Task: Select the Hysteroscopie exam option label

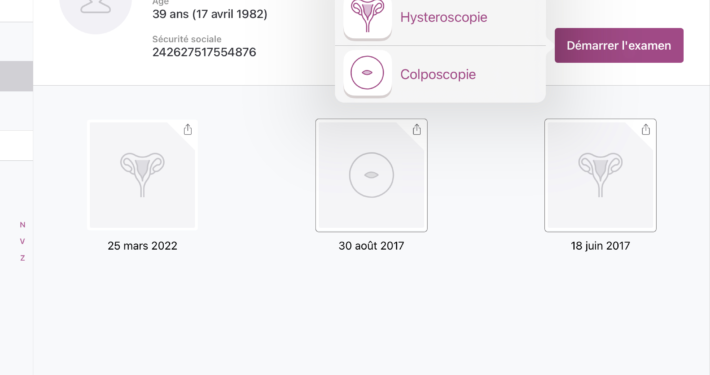Action: point(443,17)
